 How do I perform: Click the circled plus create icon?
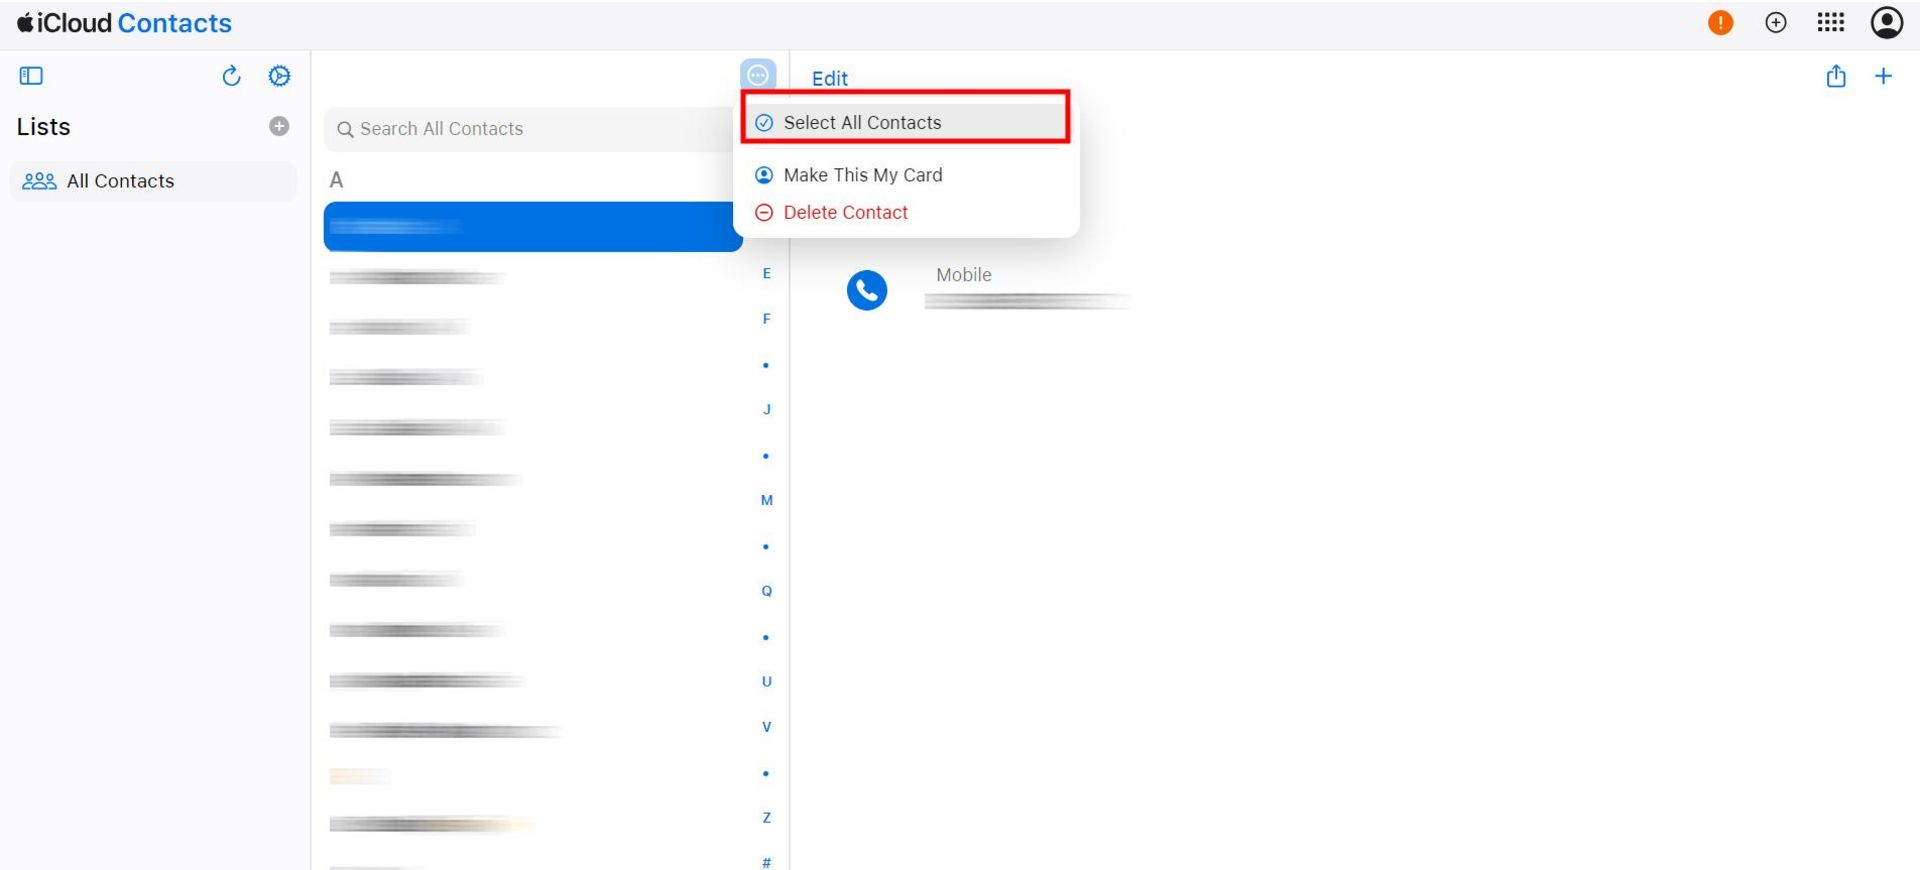point(1776,23)
